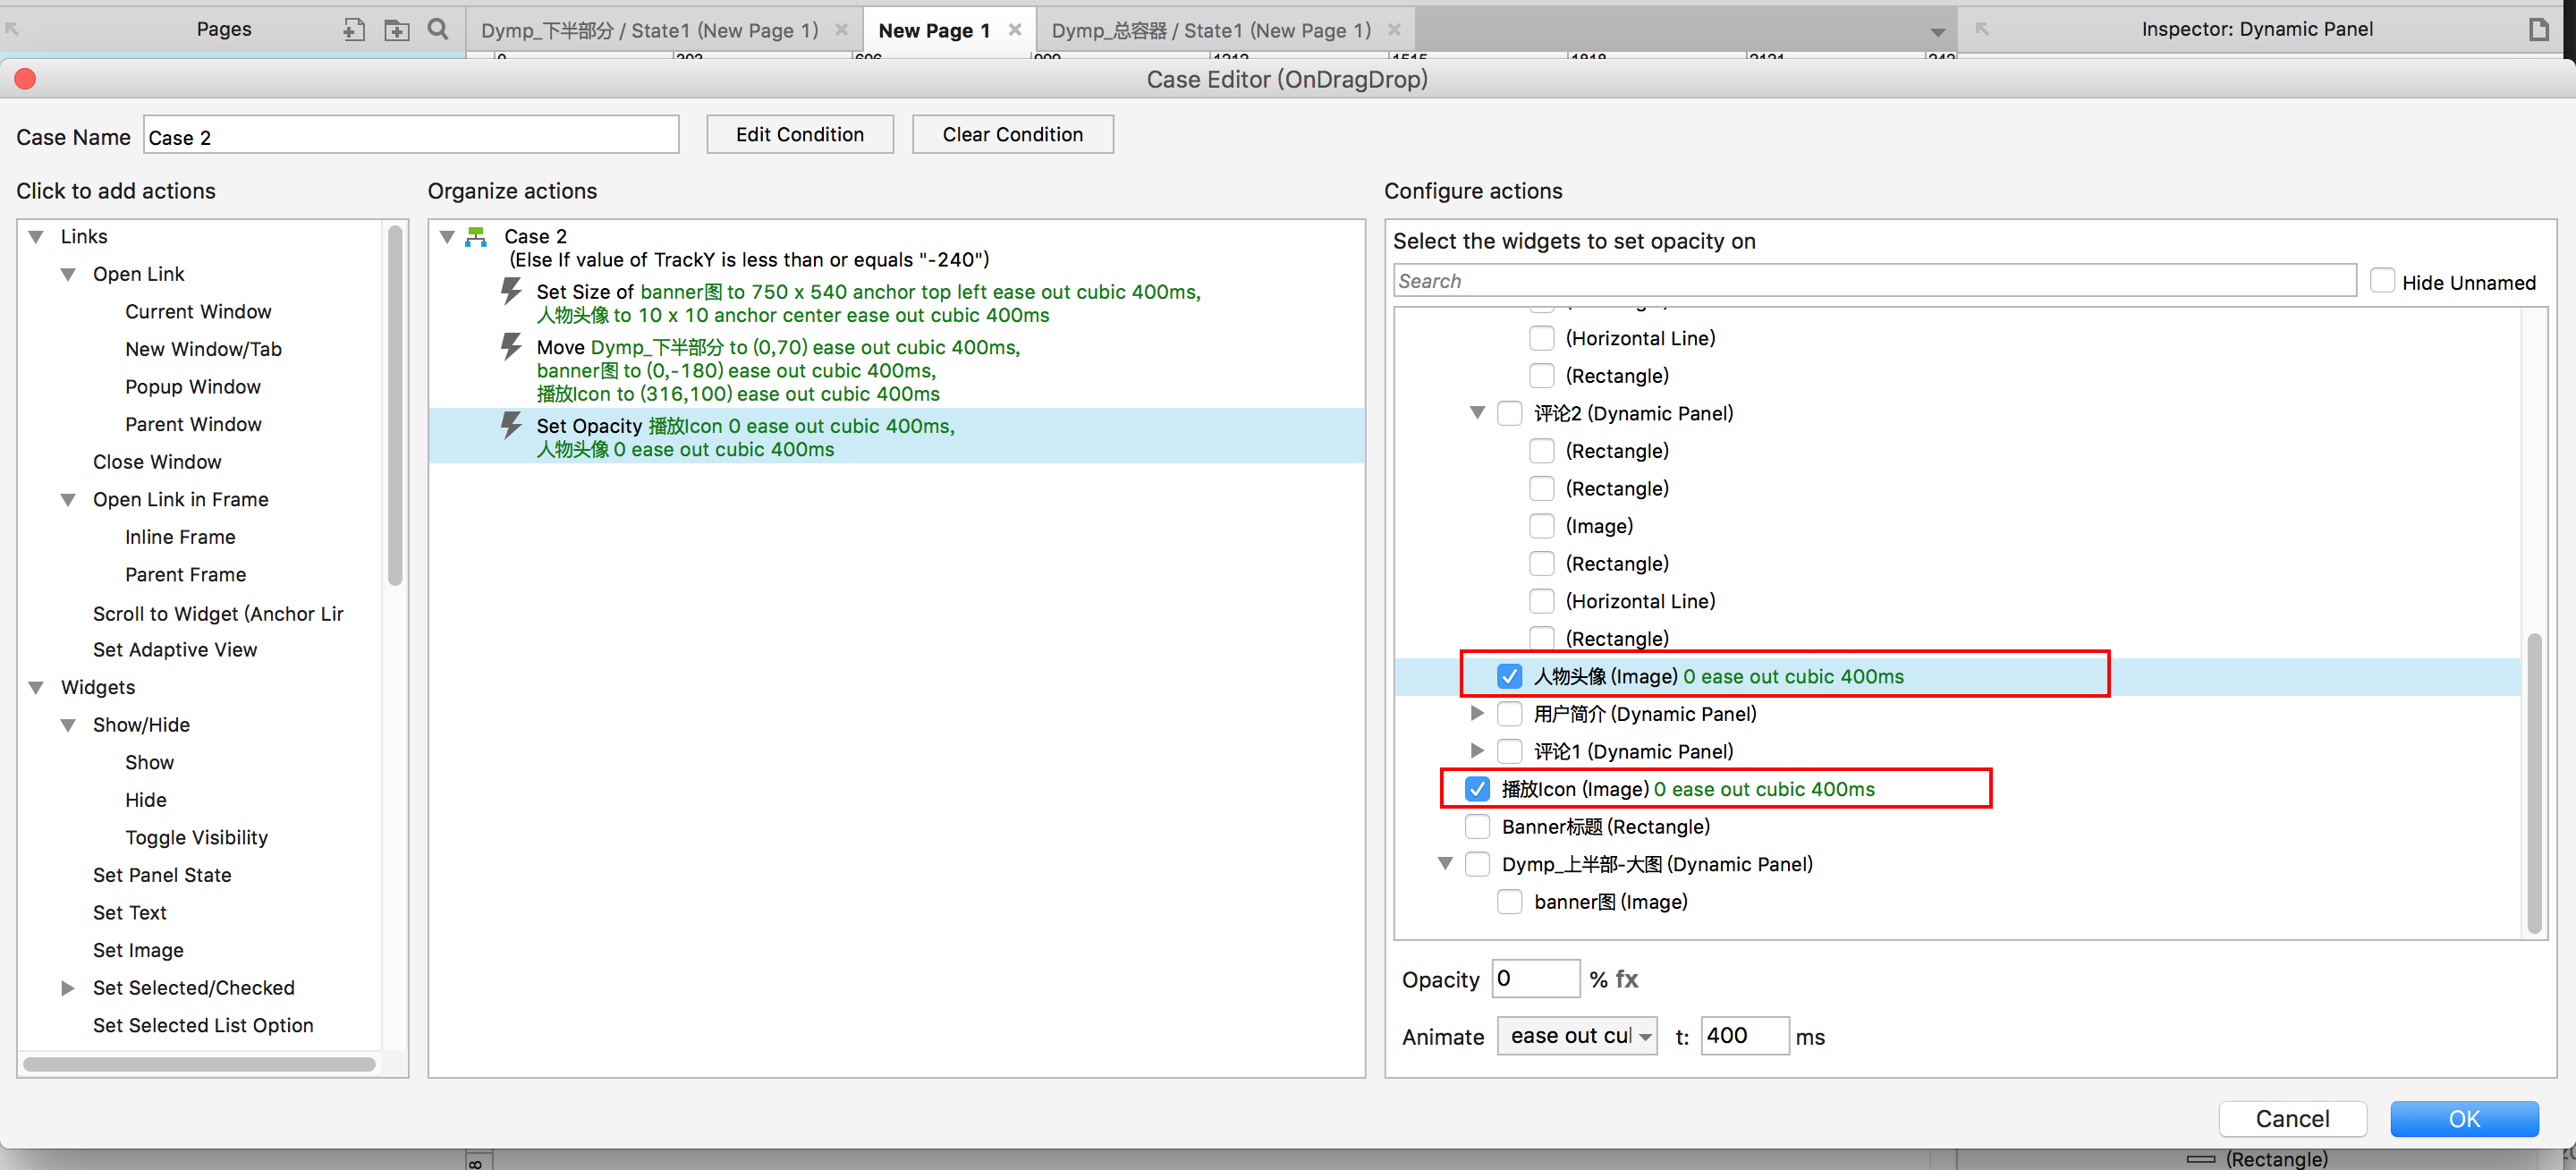Click the add folder icon in Pages panel
The width and height of the screenshot is (2576, 1170).
pos(396,30)
